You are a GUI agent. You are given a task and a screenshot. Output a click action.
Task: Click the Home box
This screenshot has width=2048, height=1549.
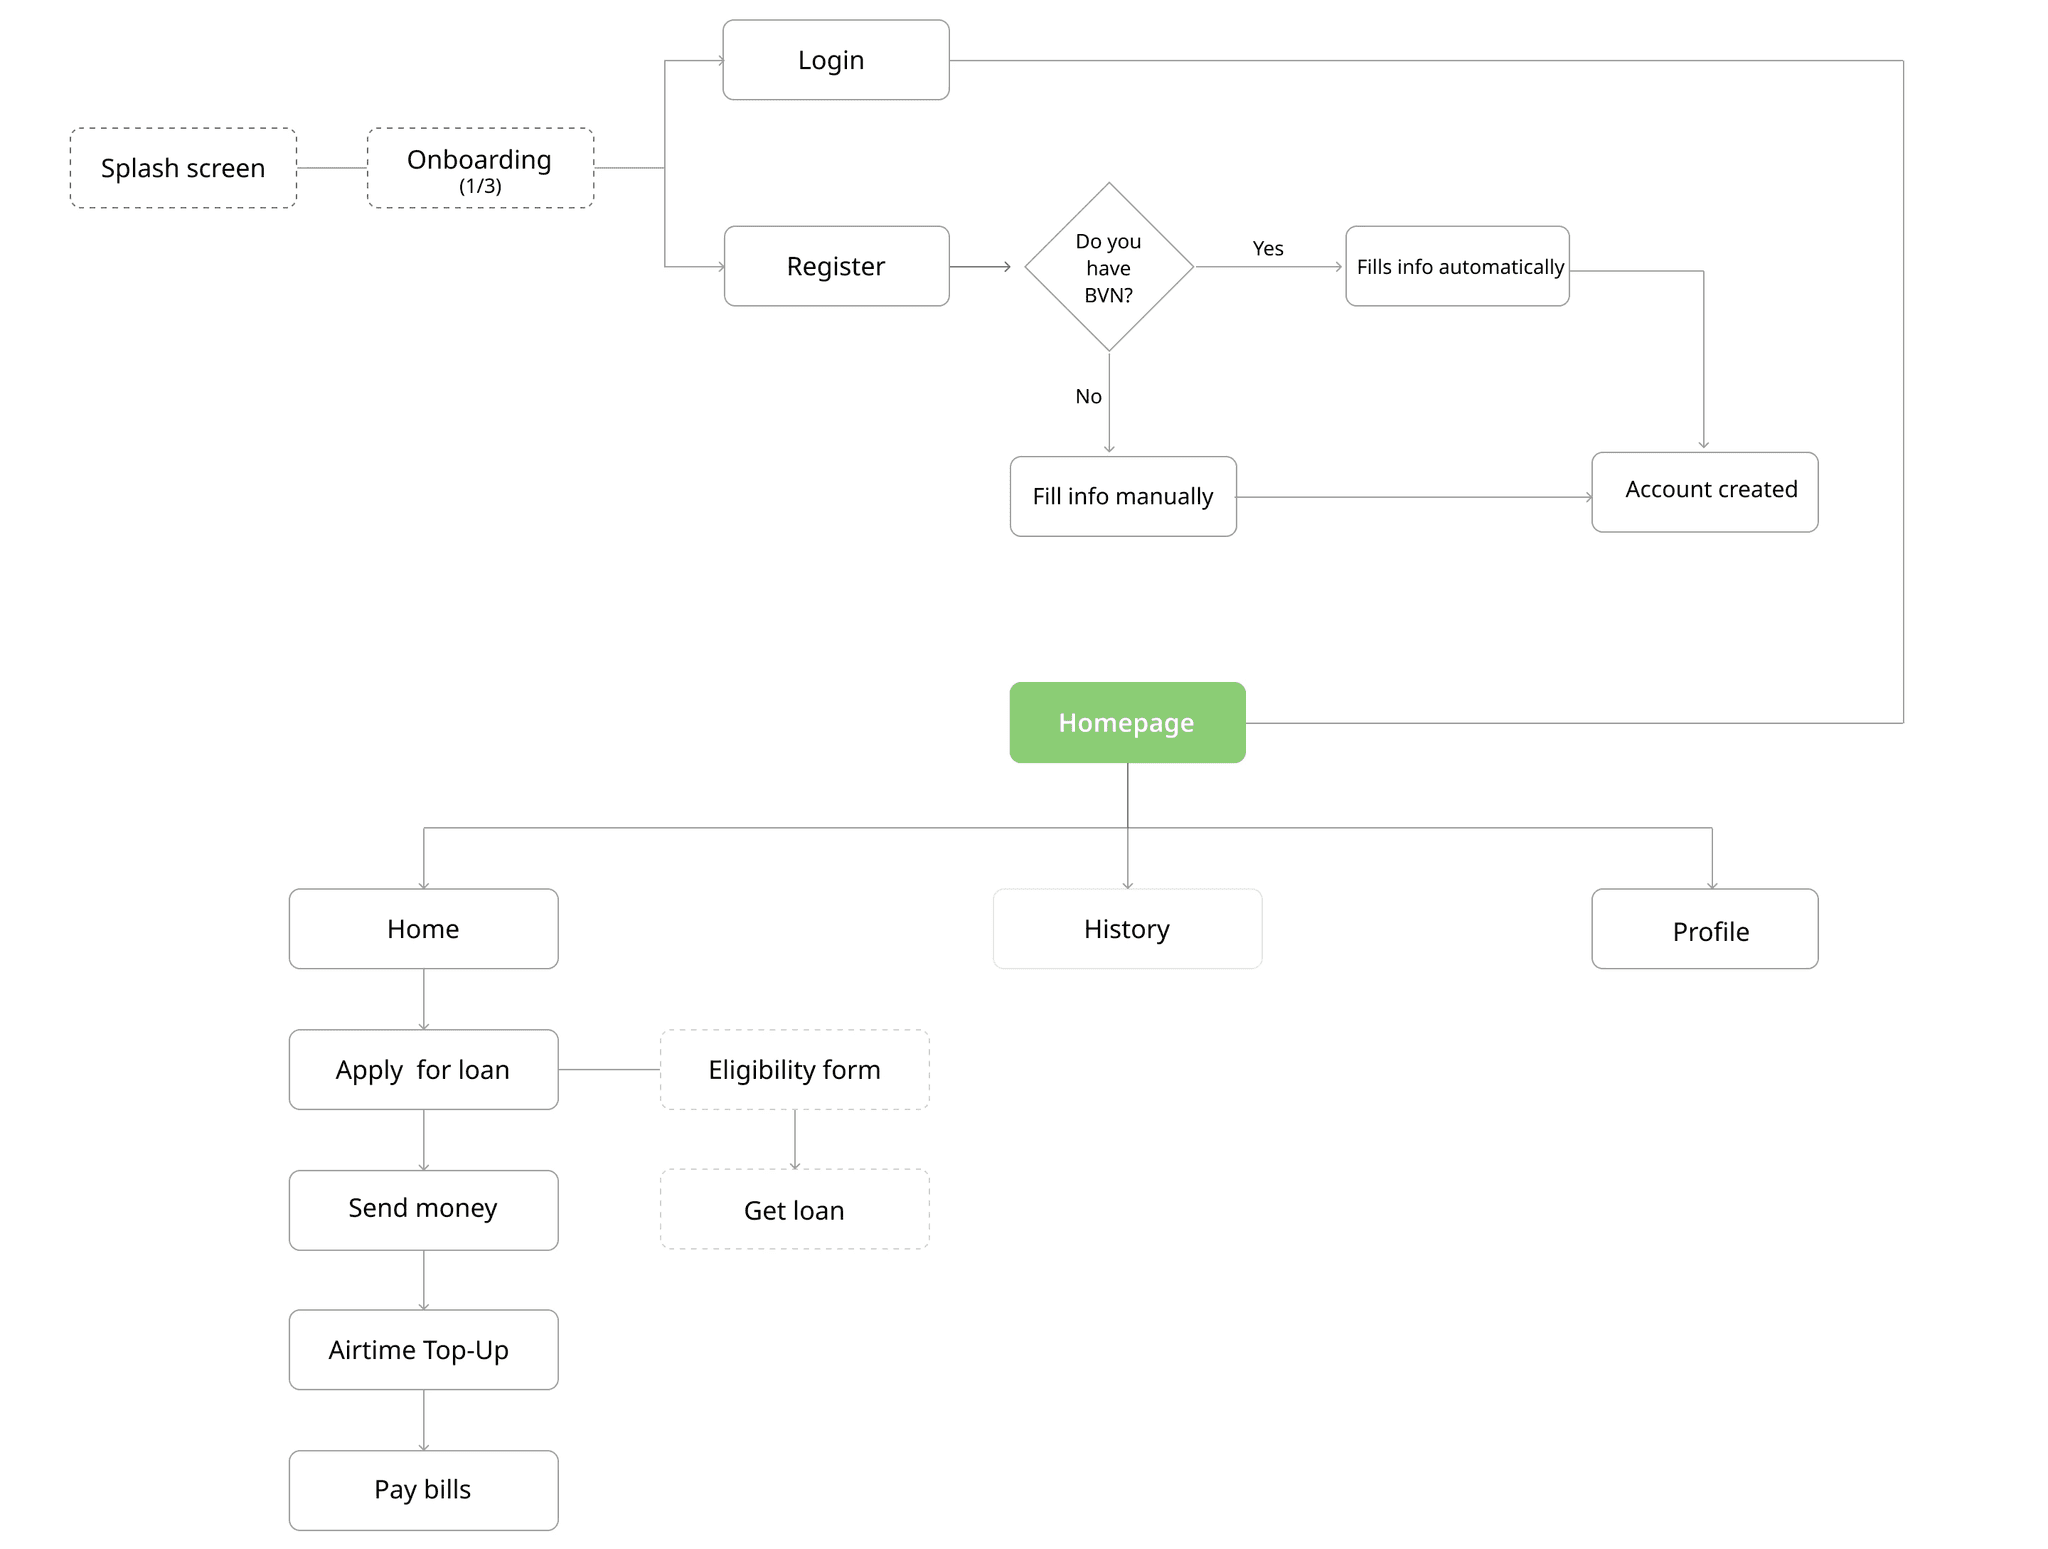423,929
